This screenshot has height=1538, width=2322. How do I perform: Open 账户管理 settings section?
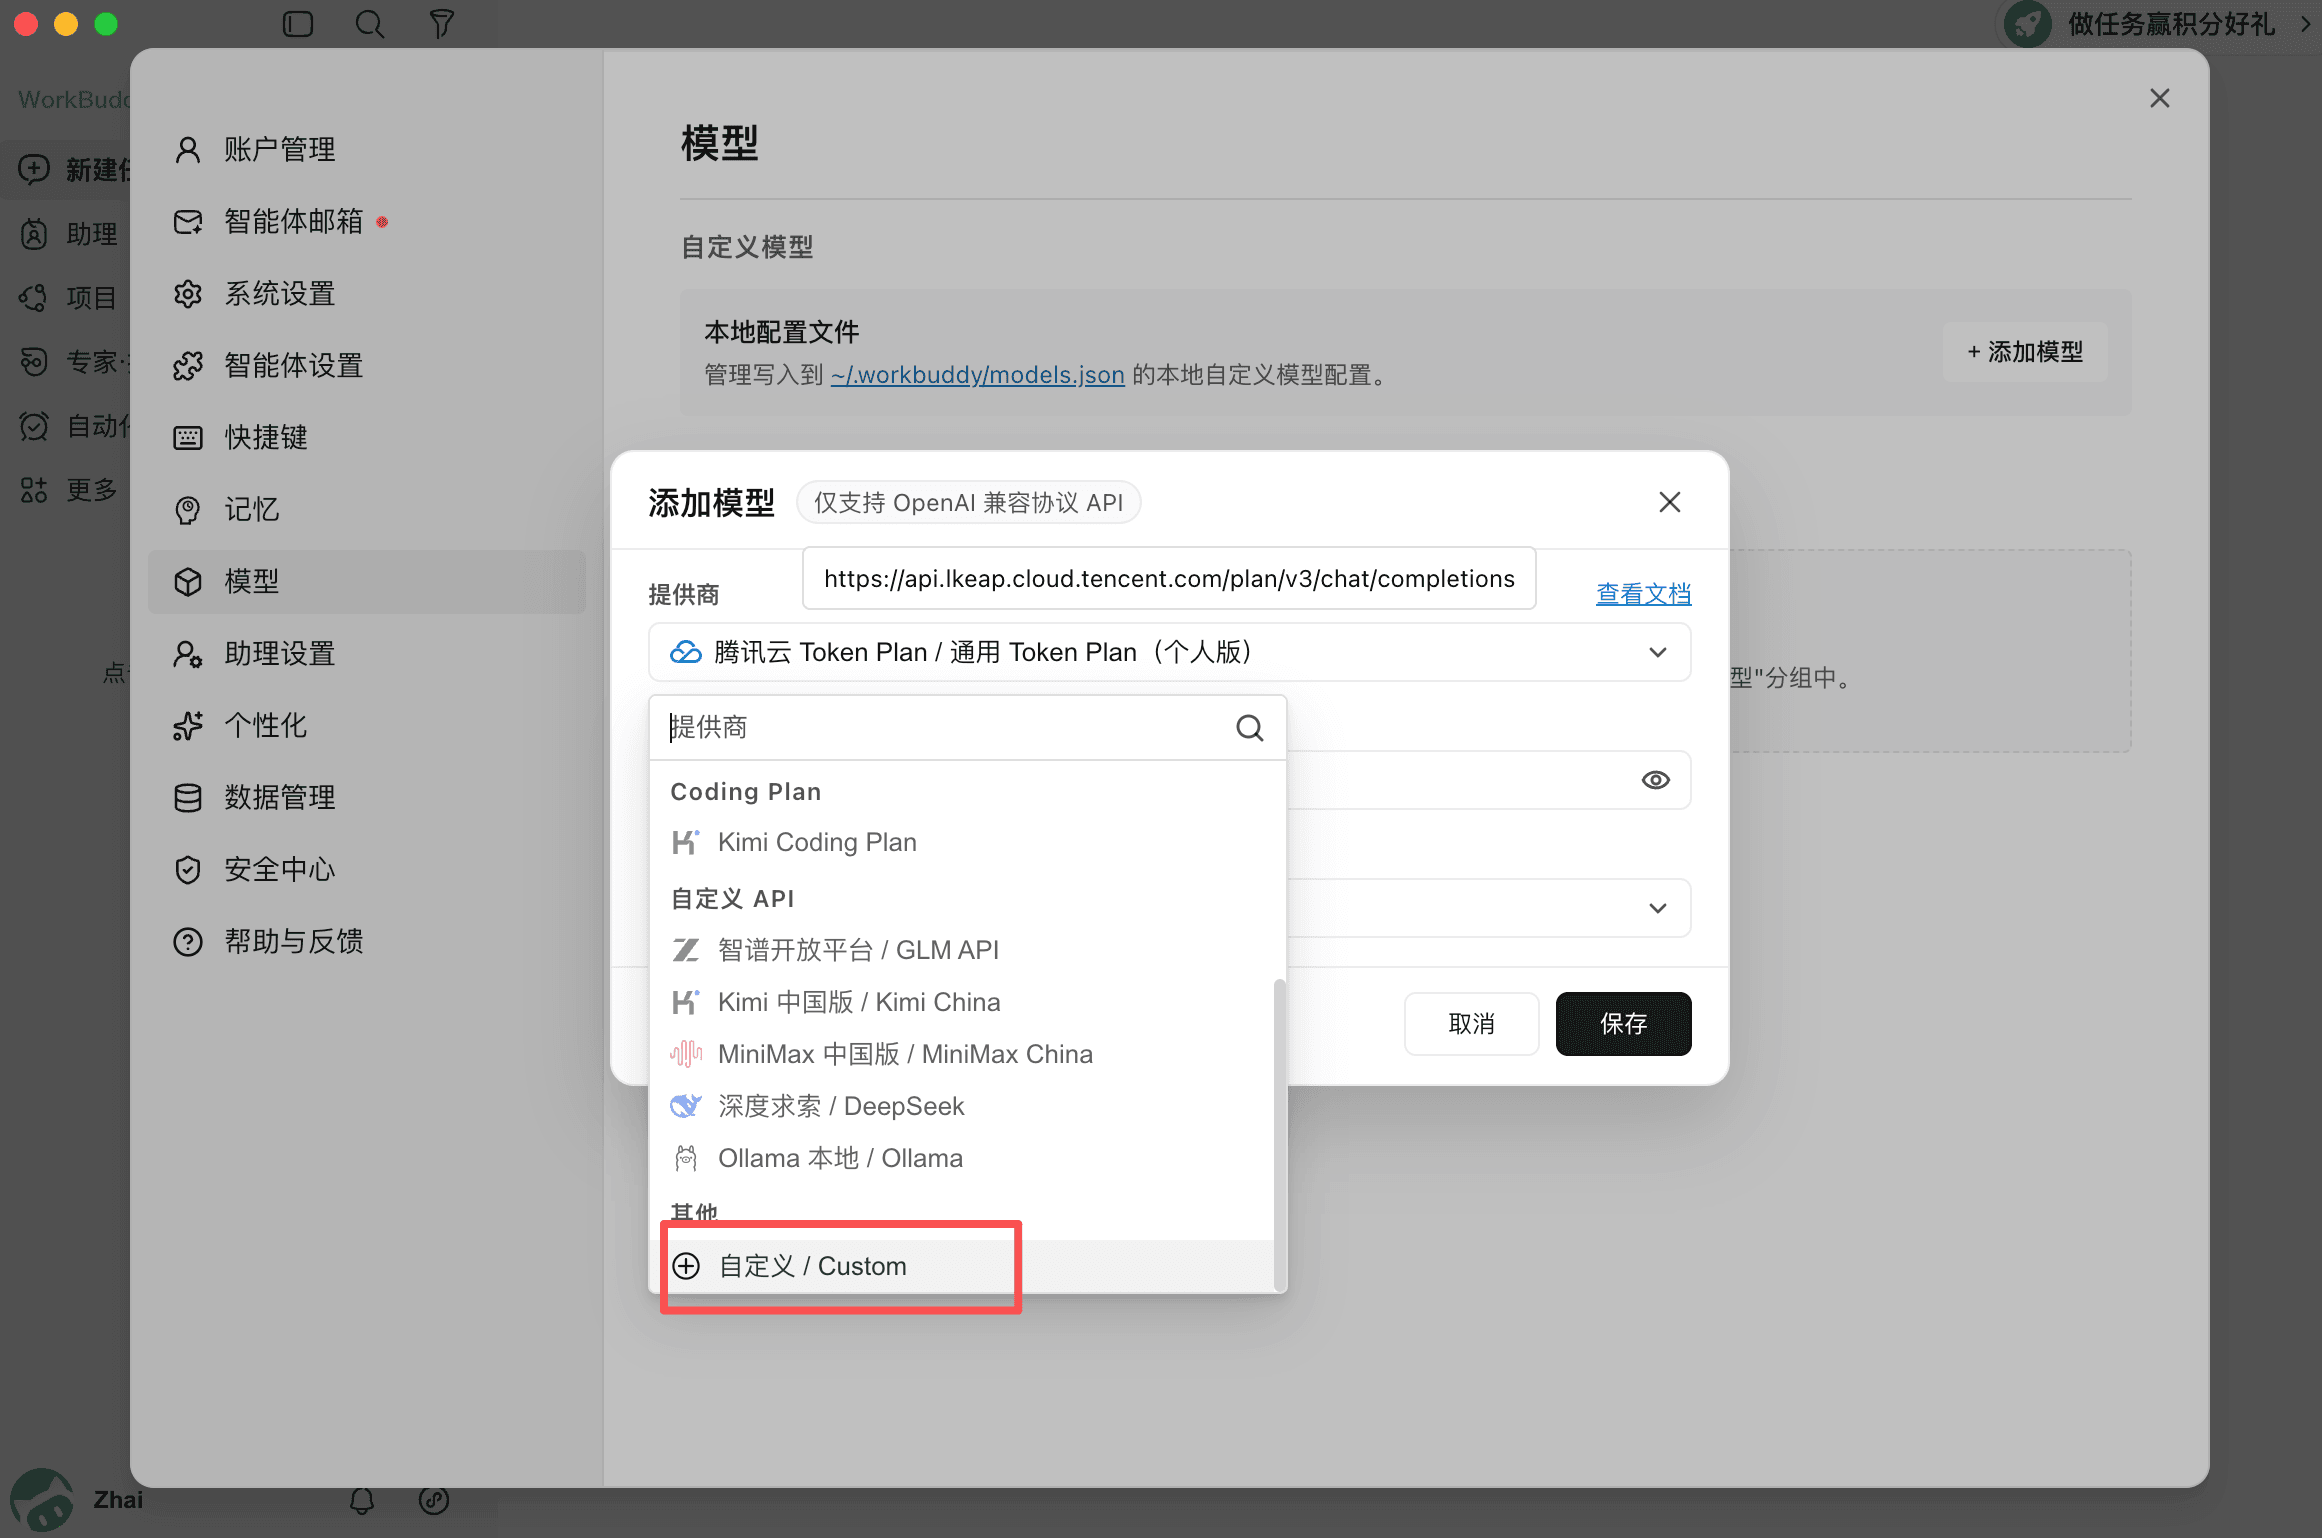366,150
